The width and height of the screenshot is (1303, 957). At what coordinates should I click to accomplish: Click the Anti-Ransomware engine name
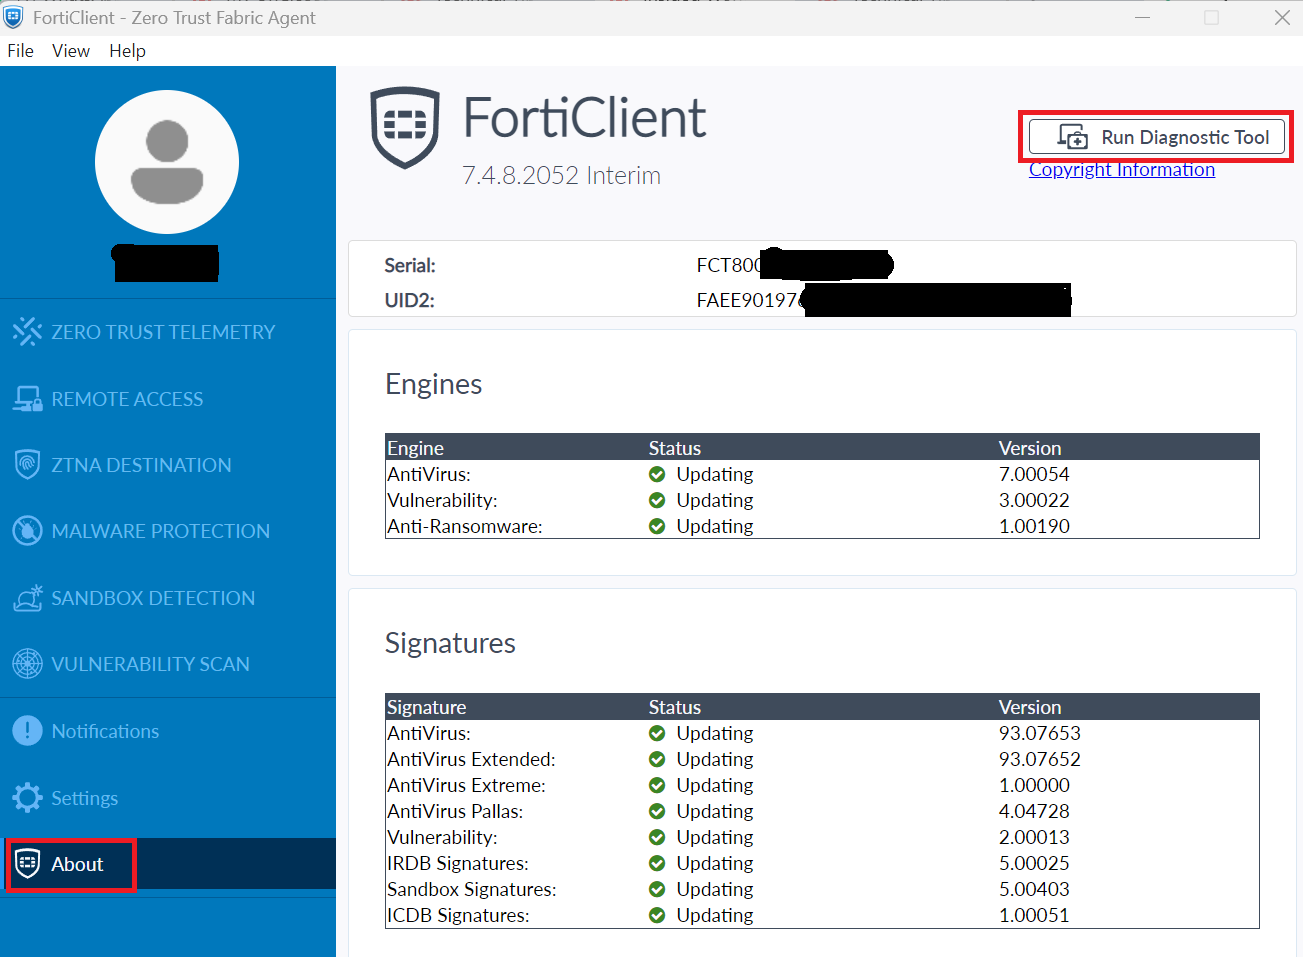tap(465, 526)
